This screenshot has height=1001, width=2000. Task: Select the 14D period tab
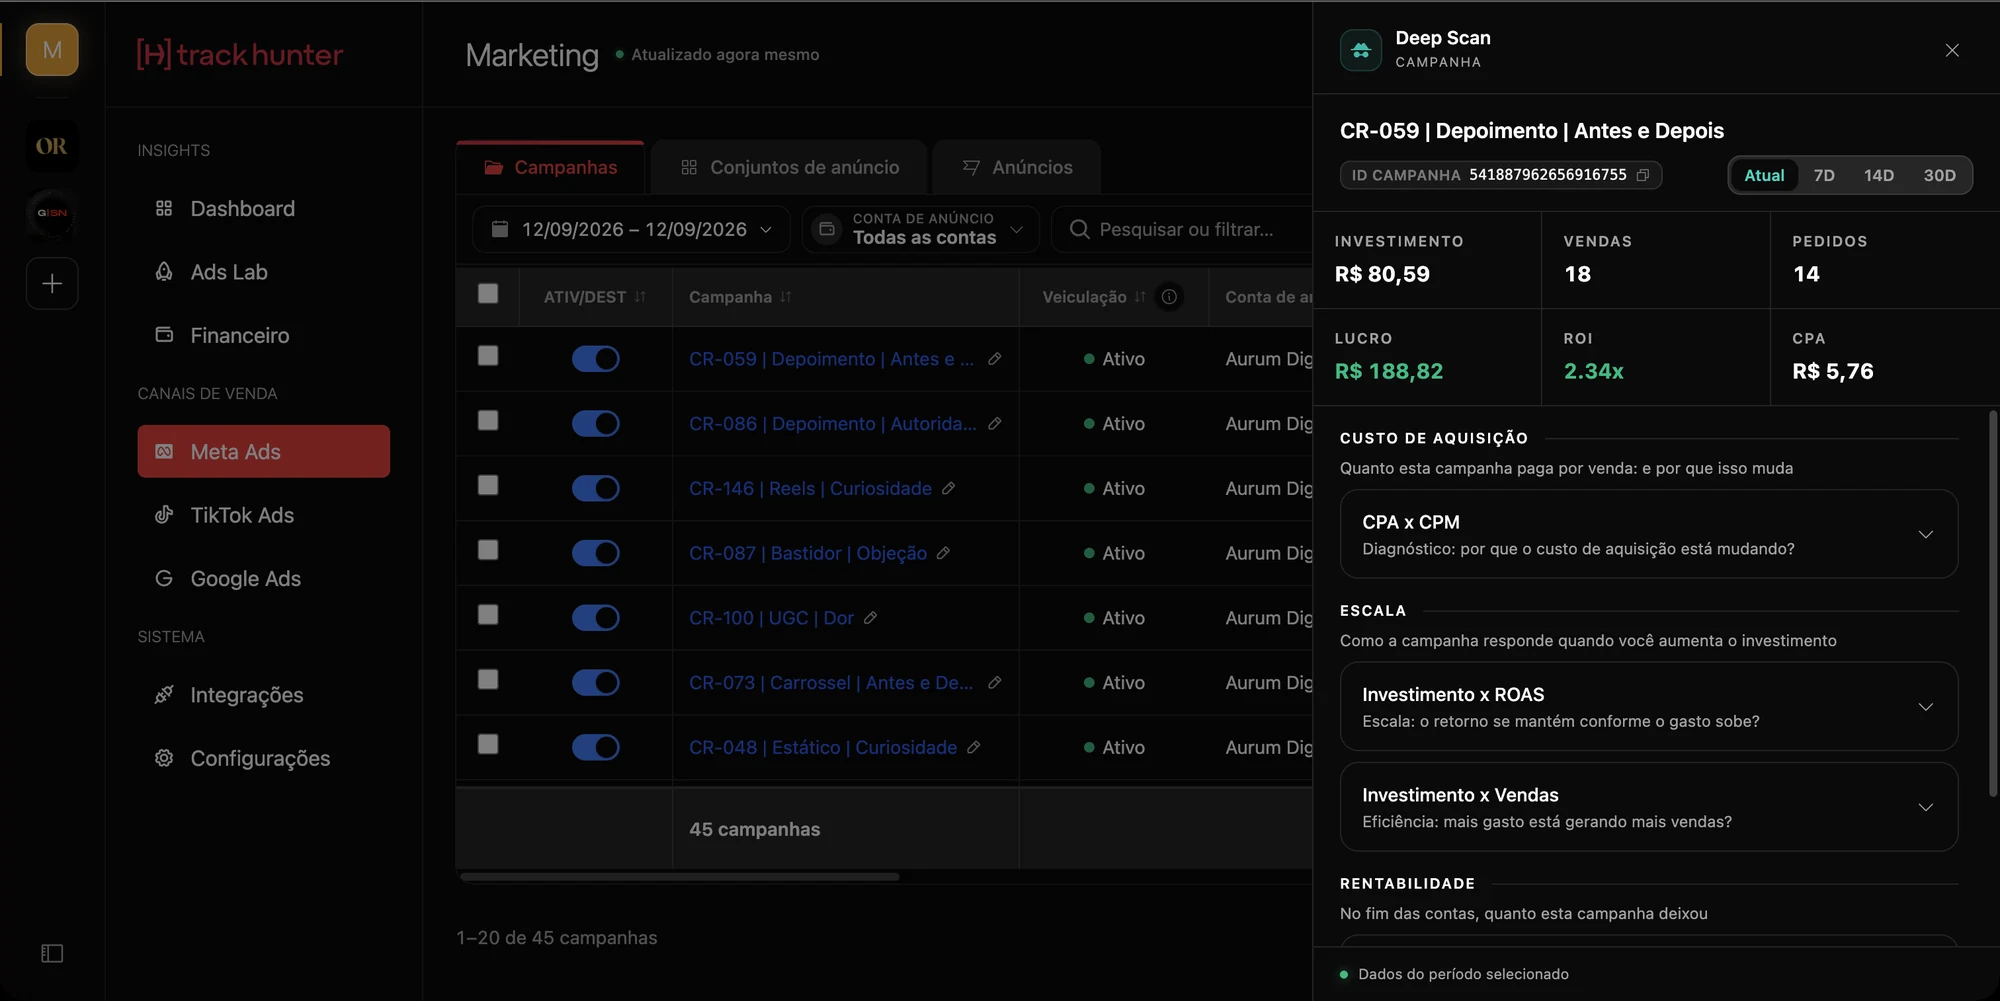click(x=1879, y=175)
